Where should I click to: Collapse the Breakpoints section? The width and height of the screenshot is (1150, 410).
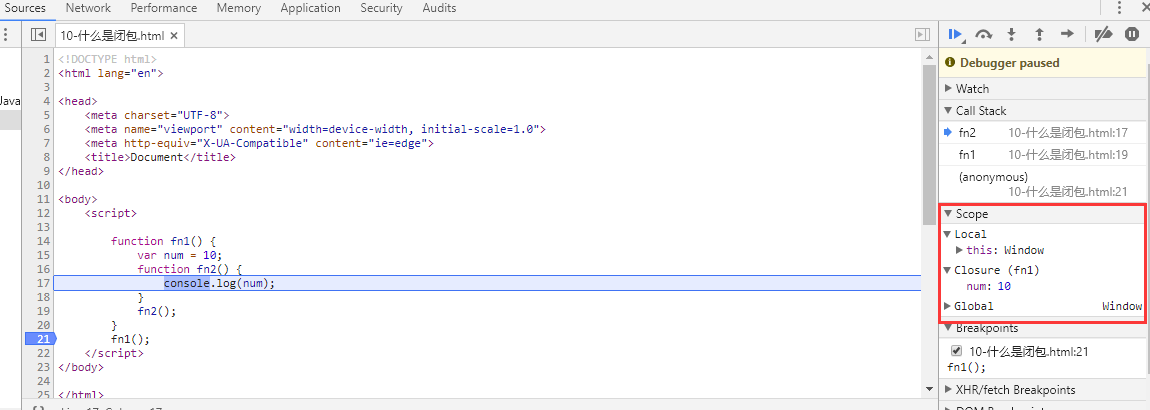point(948,328)
